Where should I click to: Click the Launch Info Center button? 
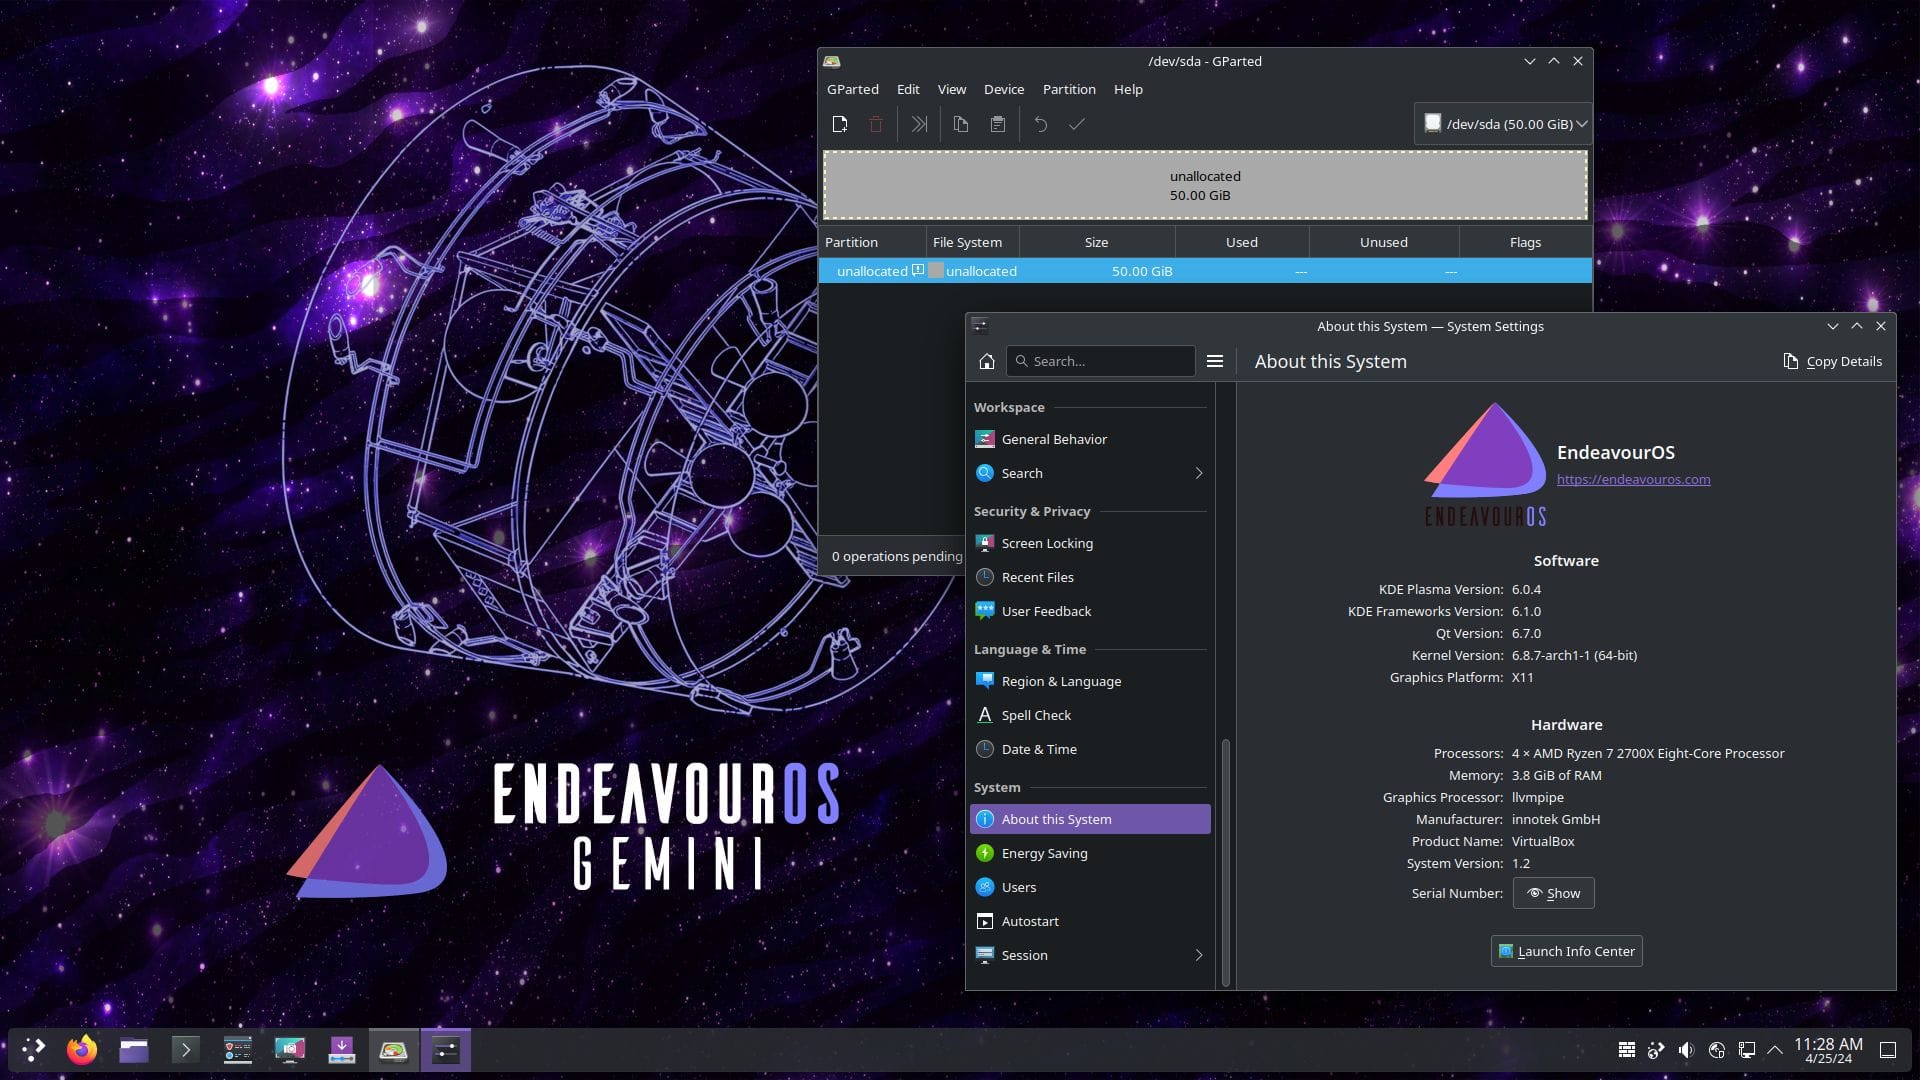[x=1566, y=951]
